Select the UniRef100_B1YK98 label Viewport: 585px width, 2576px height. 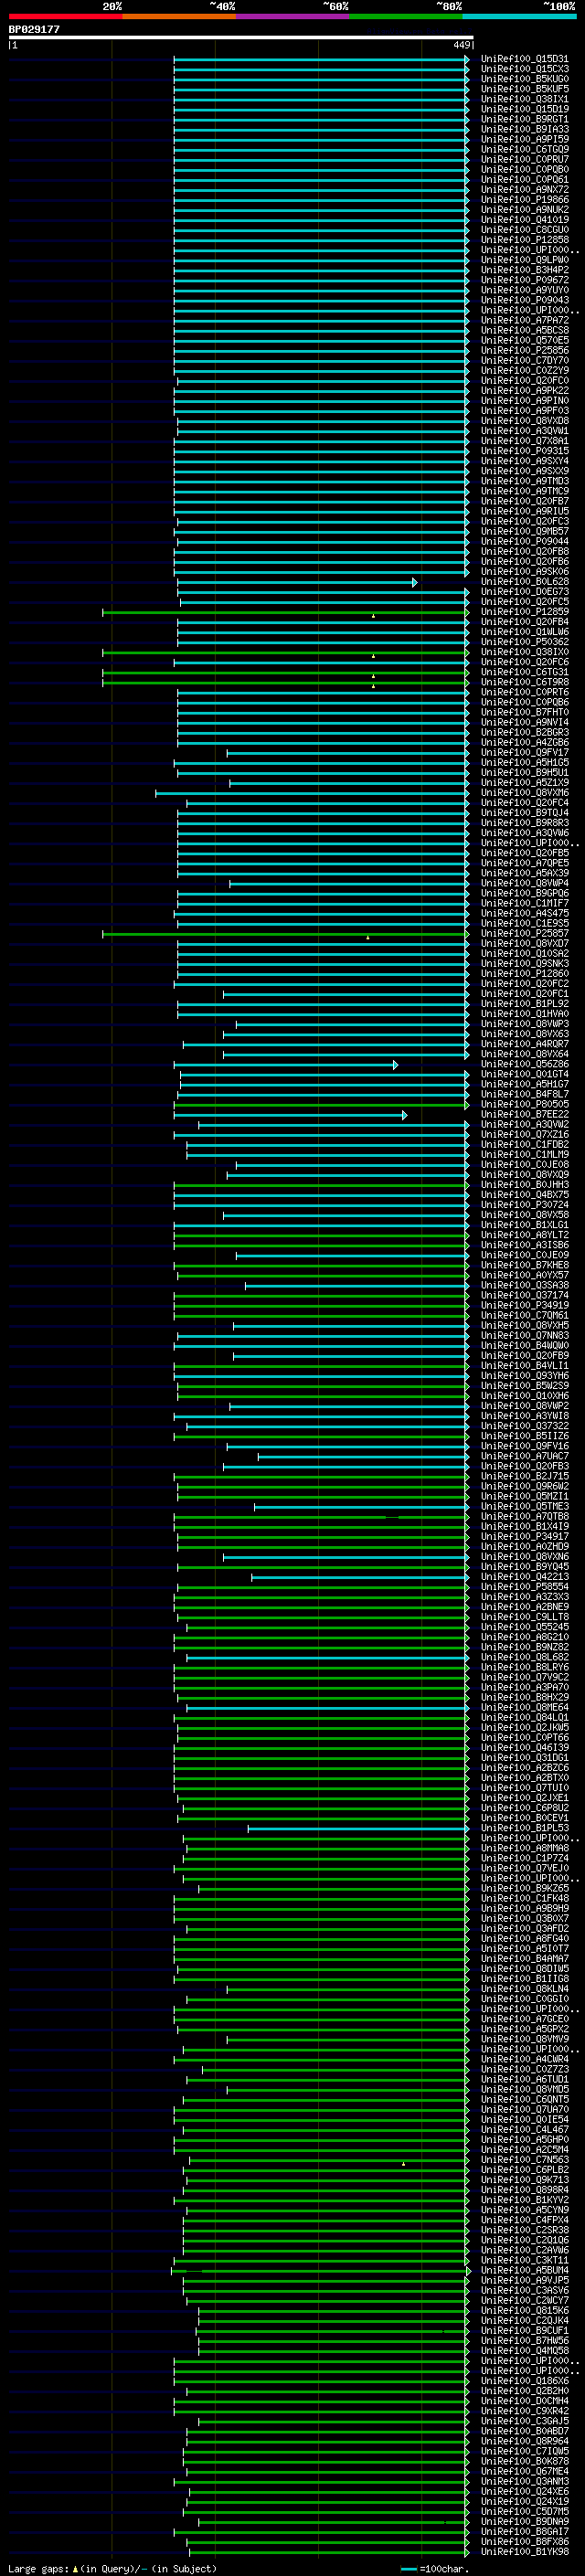pyautogui.click(x=525, y=2551)
